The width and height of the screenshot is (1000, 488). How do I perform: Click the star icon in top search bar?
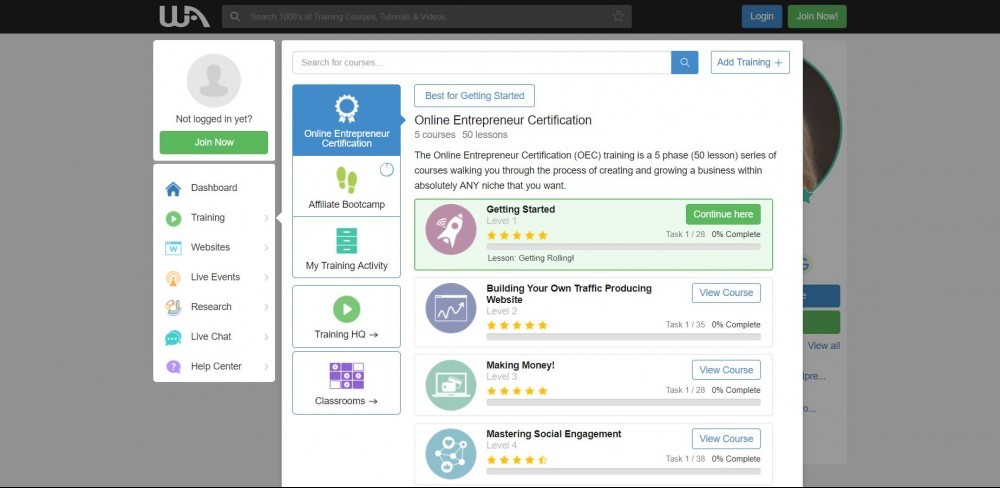[618, 17]
